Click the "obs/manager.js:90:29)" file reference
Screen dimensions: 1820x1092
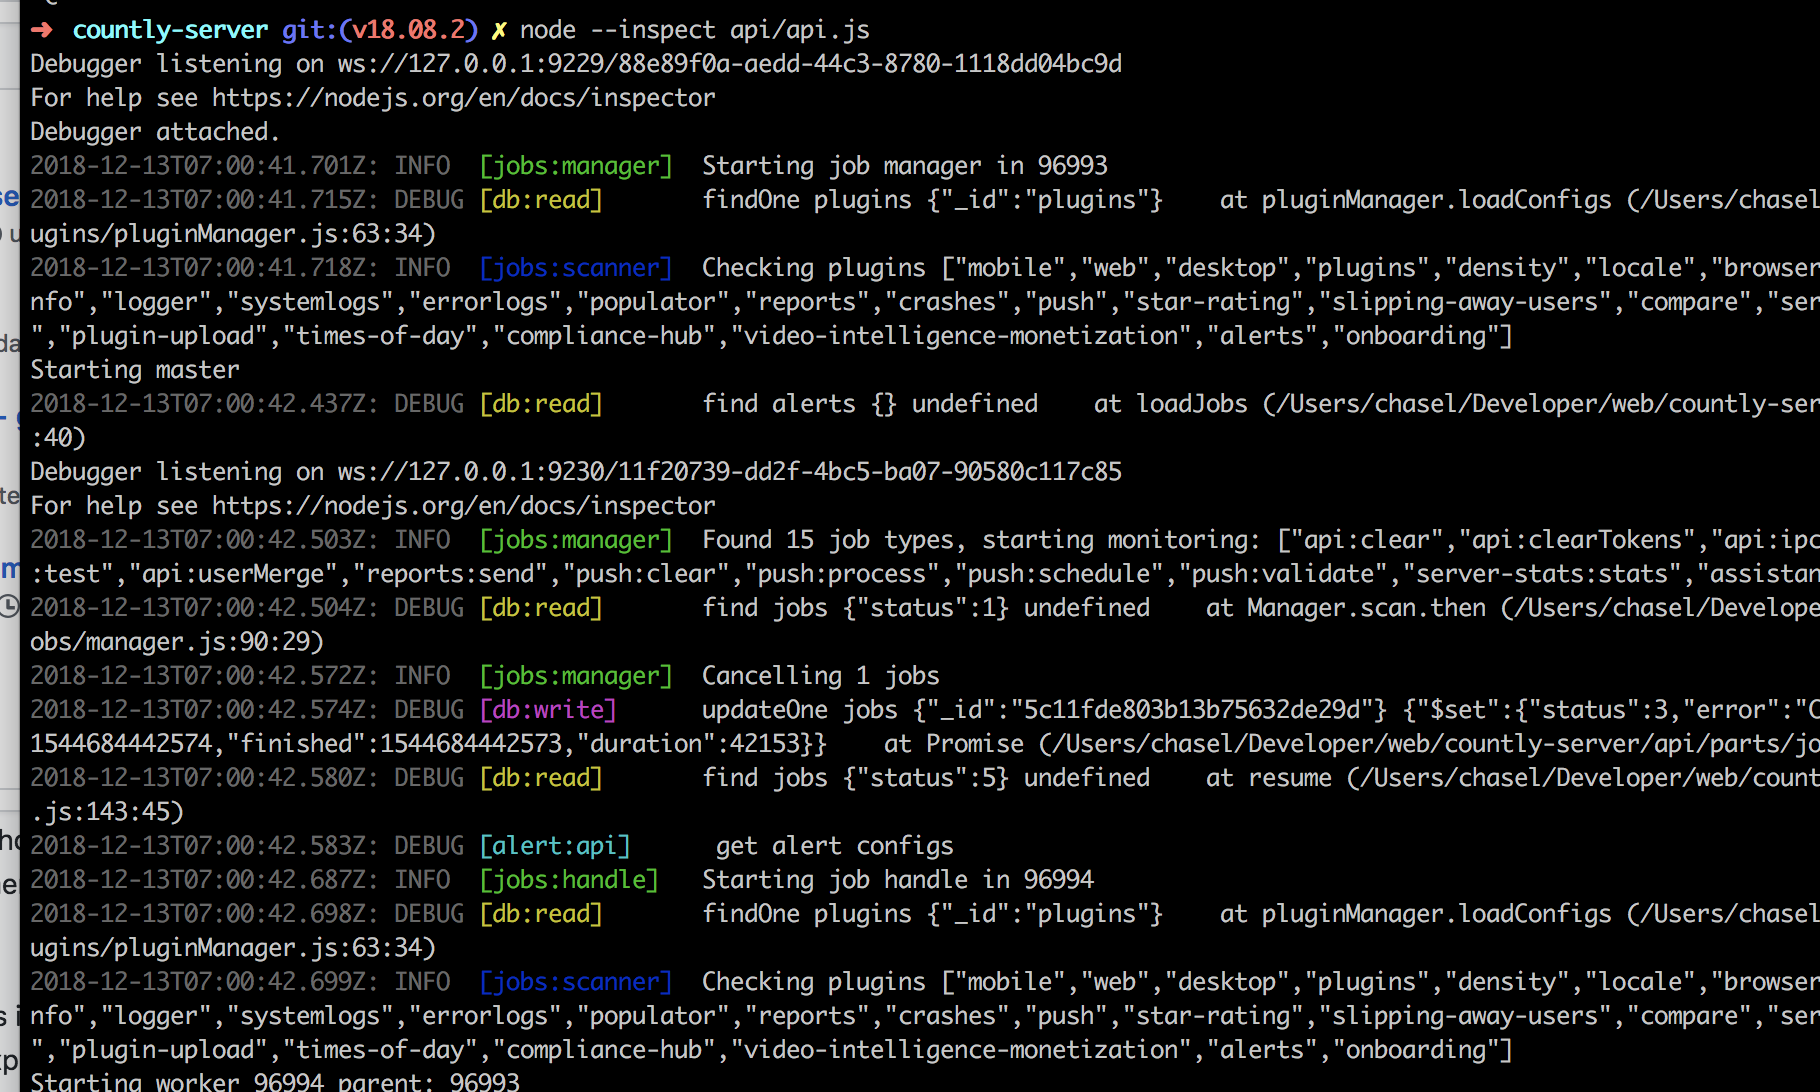(x=177, y=642)
